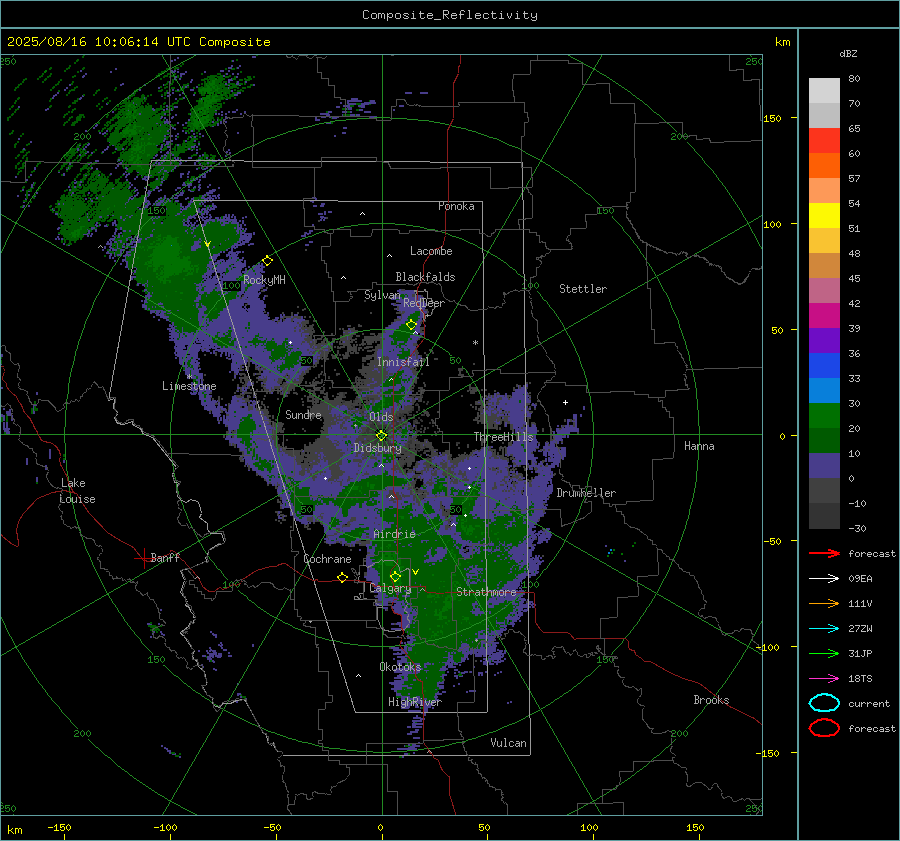Click the 'km' label at top right
900x841 pixels.
coord(782,42)
